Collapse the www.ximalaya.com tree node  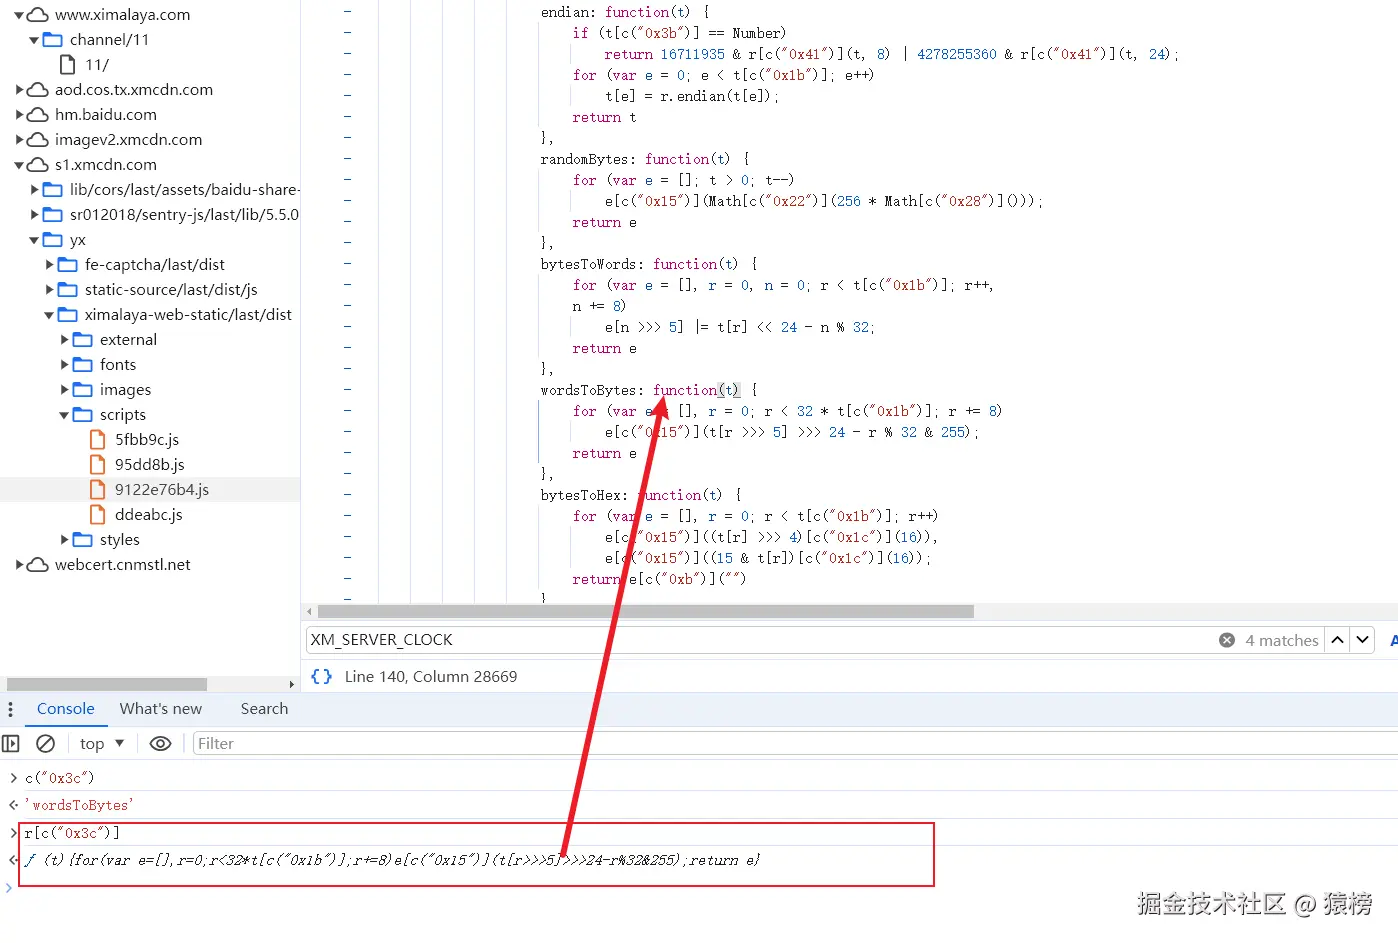(19, 15)
